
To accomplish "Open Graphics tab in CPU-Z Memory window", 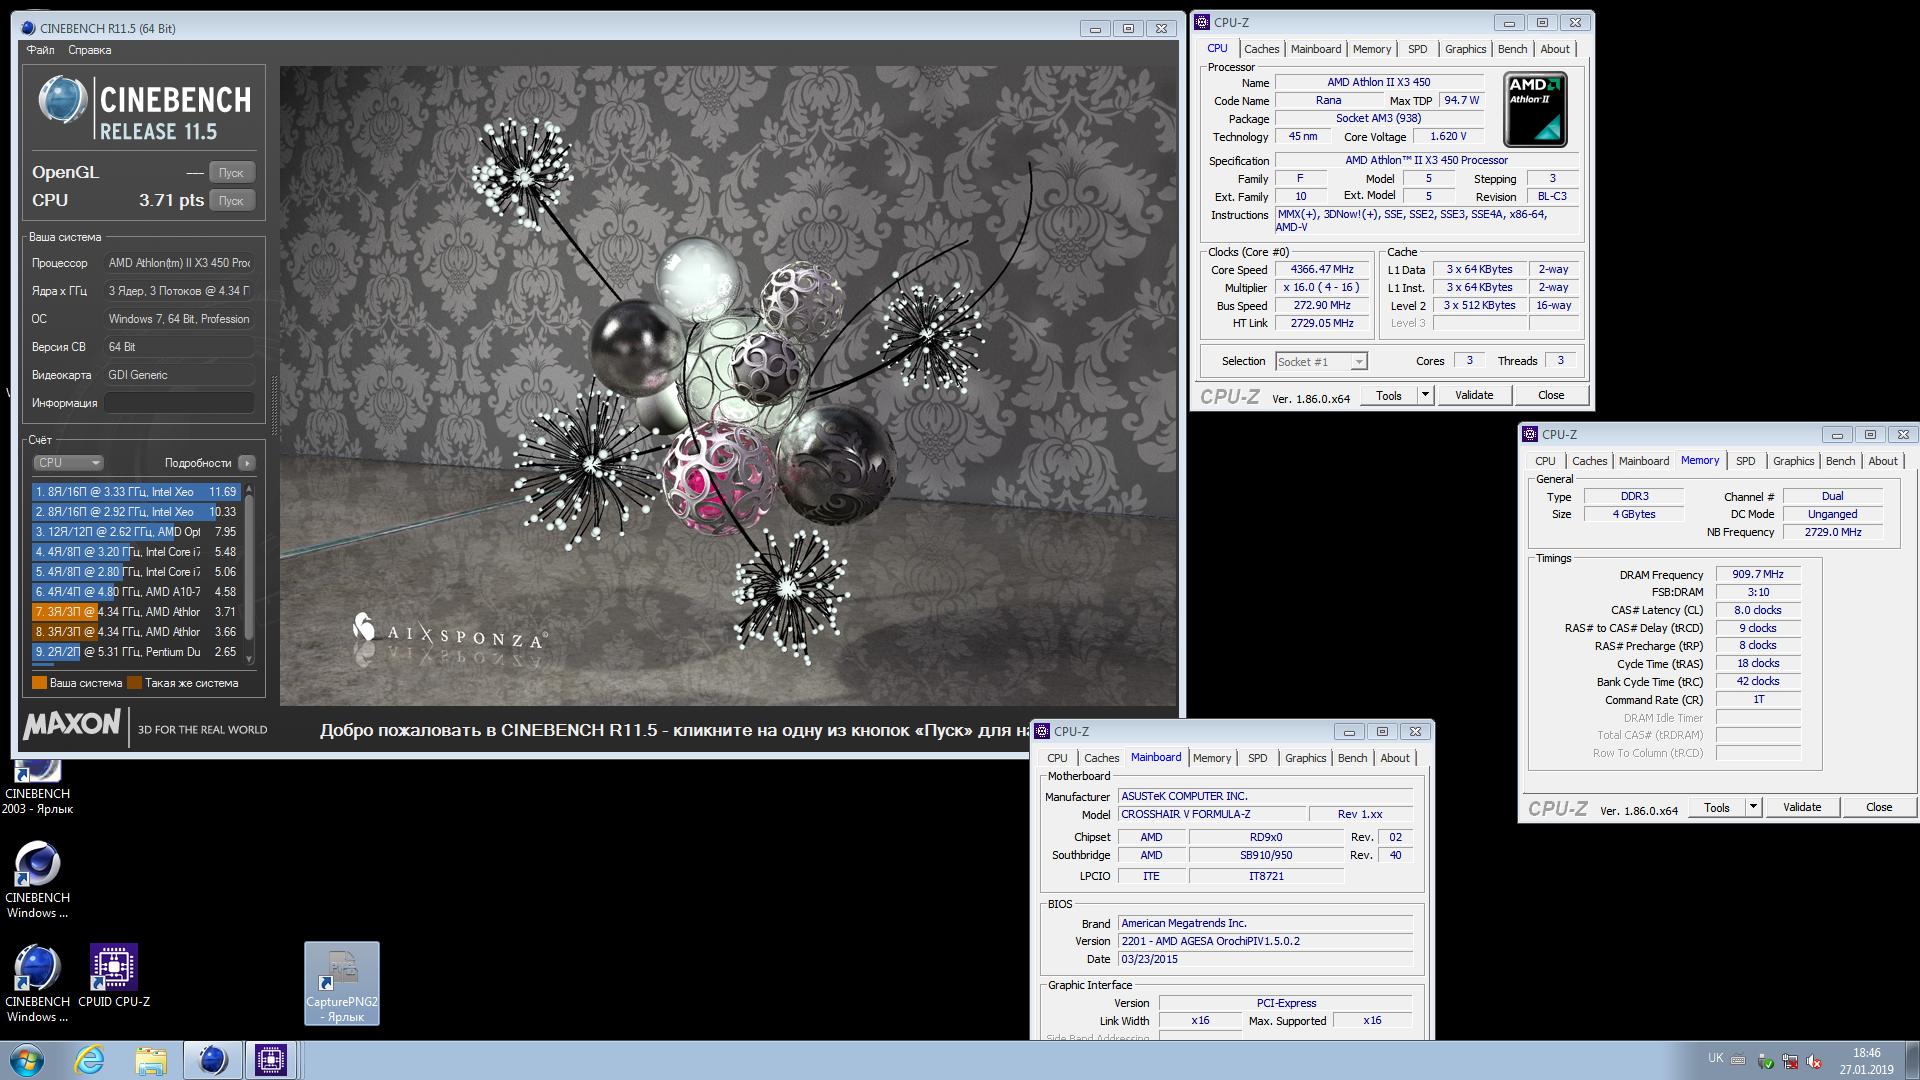I will pyautogui.click(x=1793, y=461).
